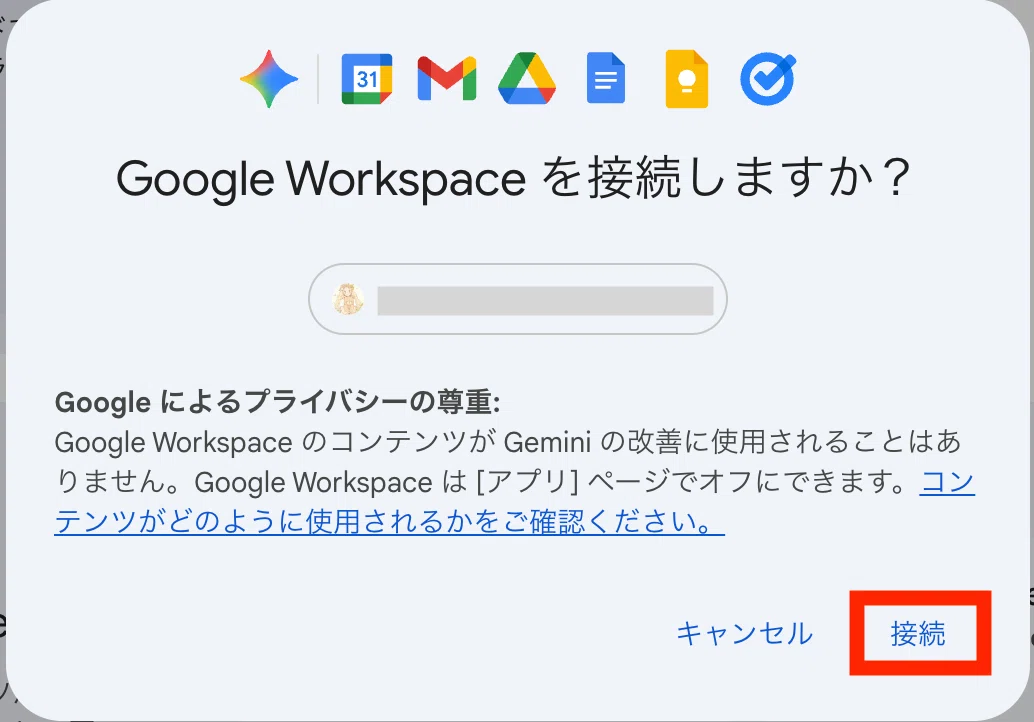
Task: Select the Google Drive triangle icon
Action: (526, 78)
